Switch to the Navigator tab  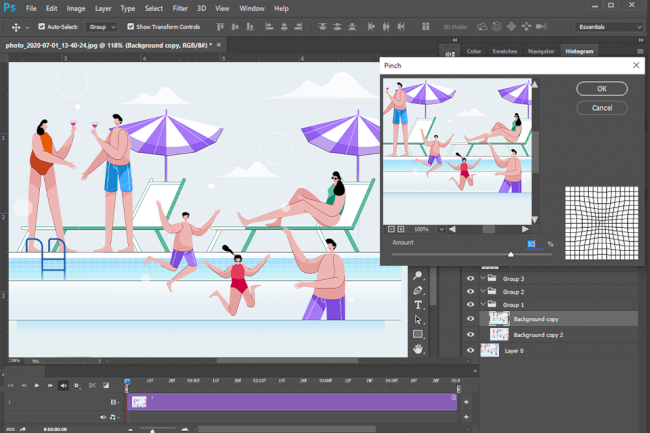(x=541, y=51)
